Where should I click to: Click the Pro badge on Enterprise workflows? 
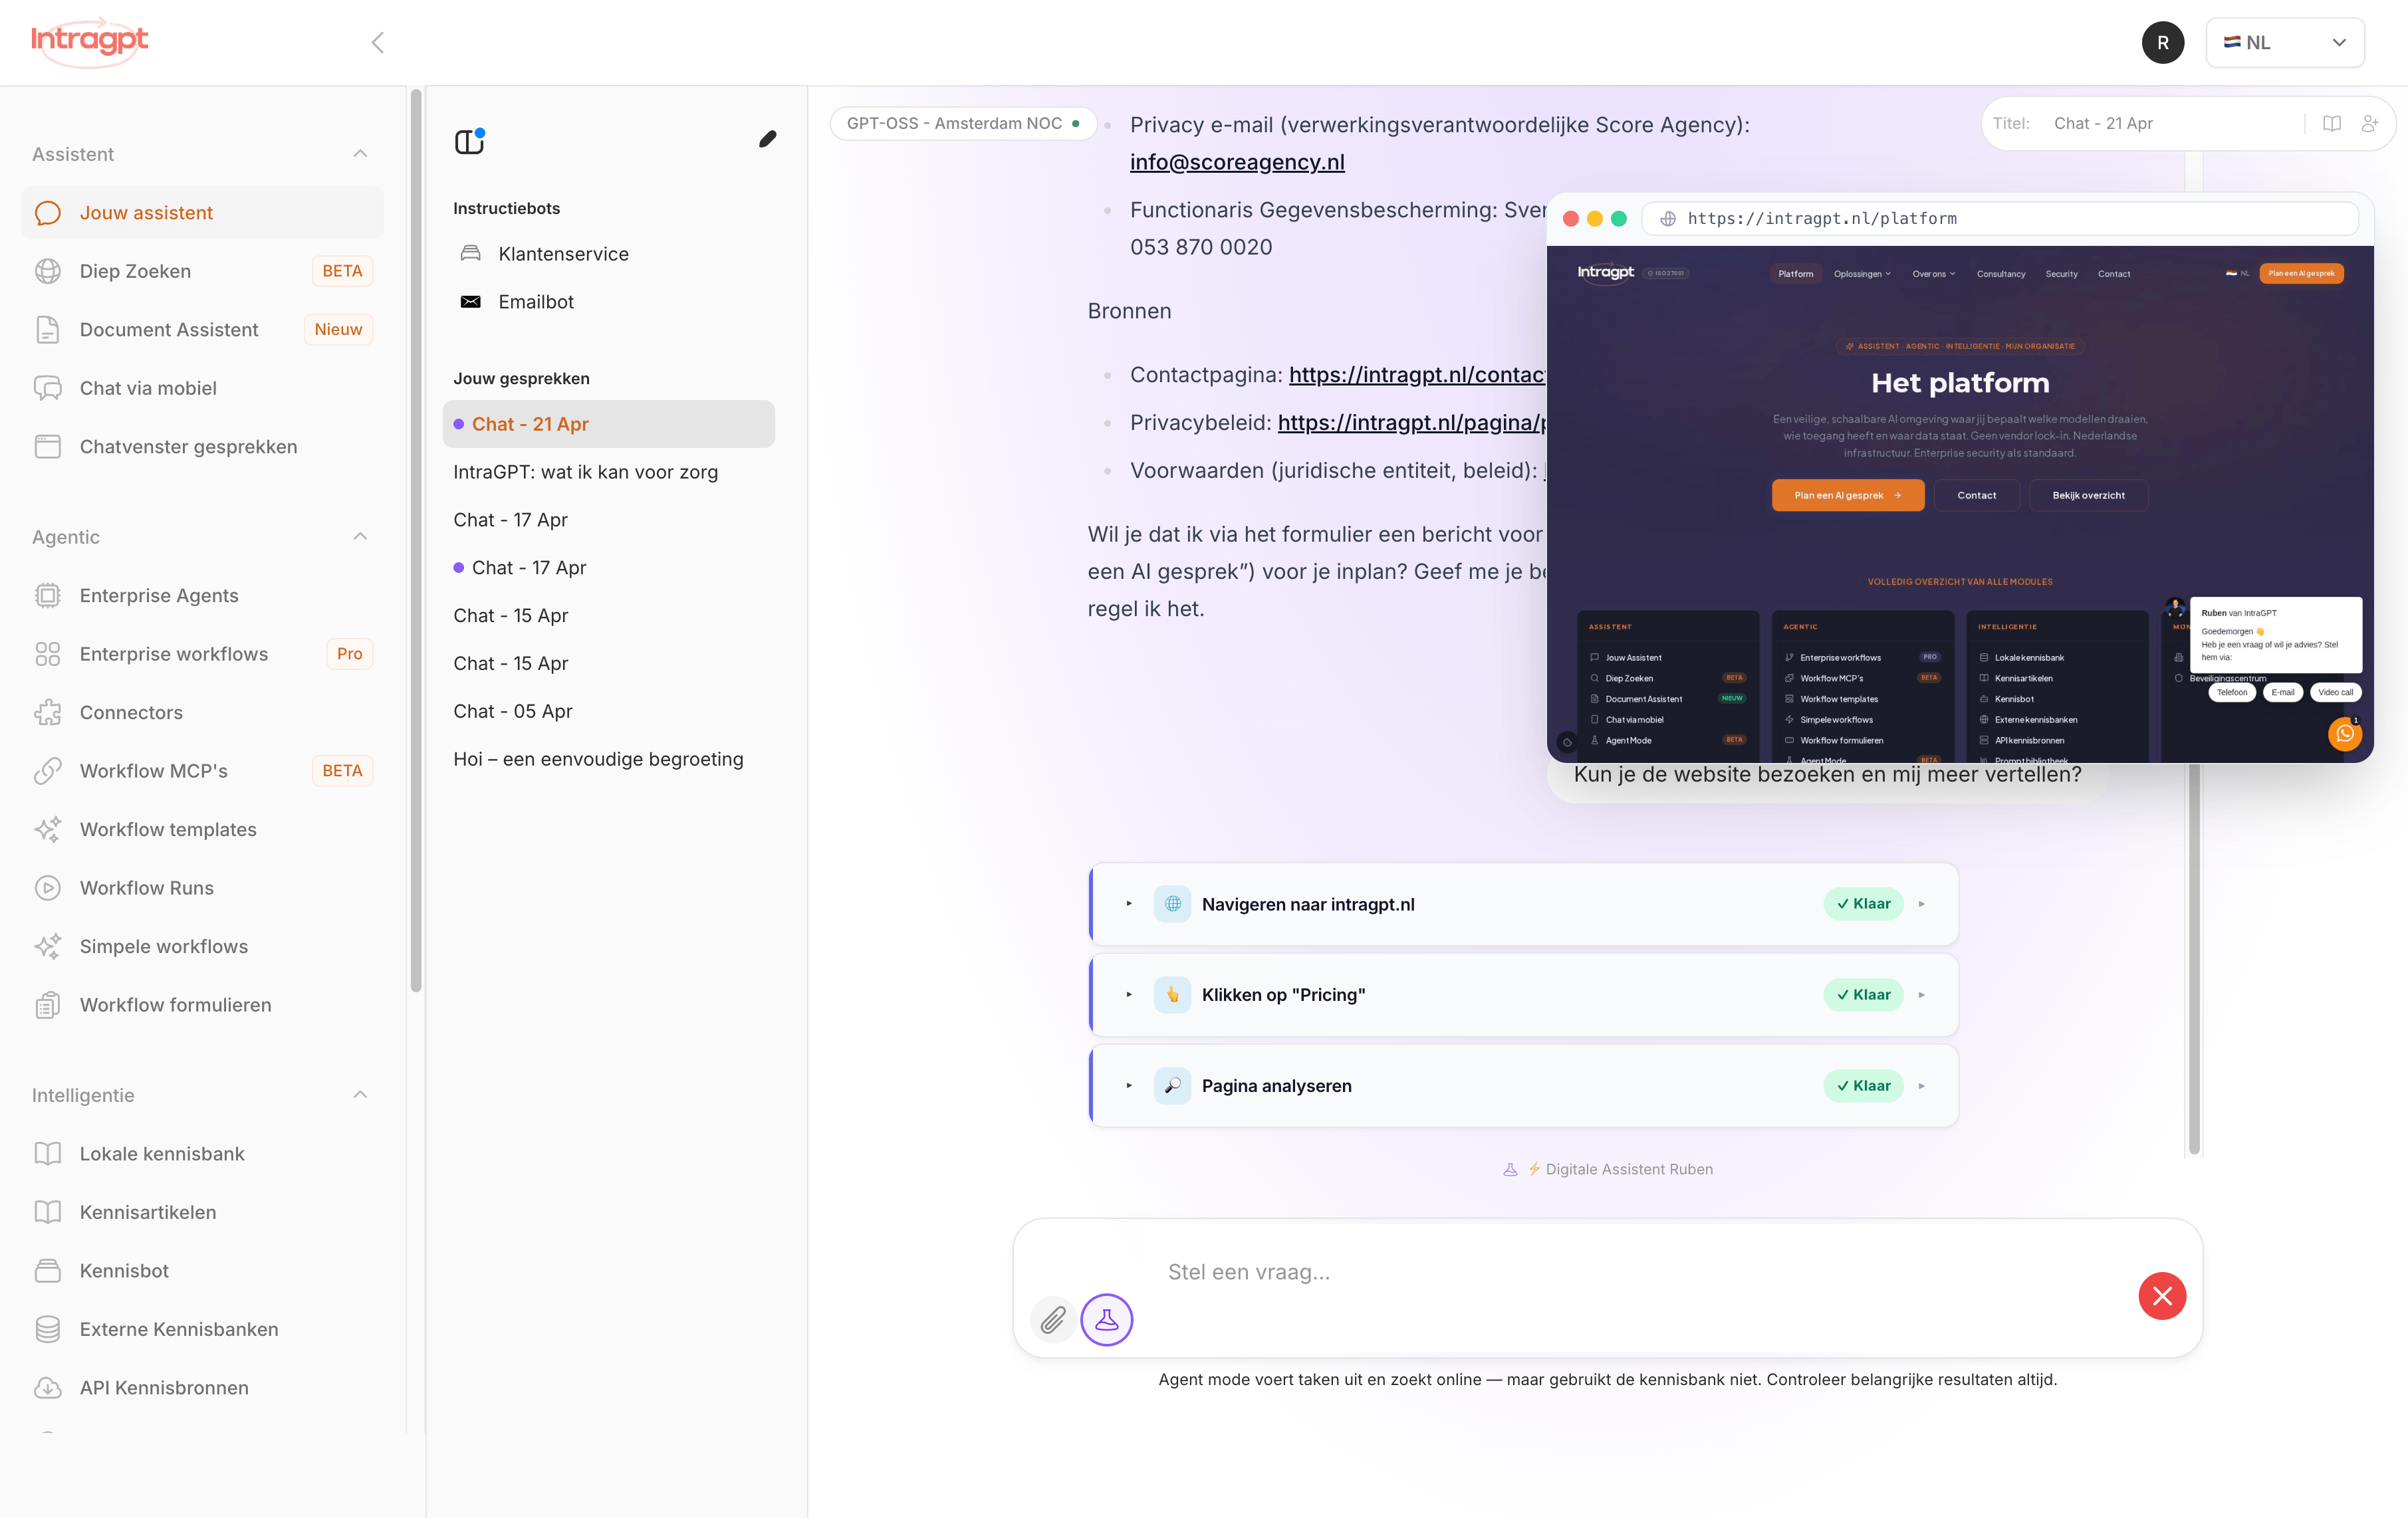coord(349,654)
